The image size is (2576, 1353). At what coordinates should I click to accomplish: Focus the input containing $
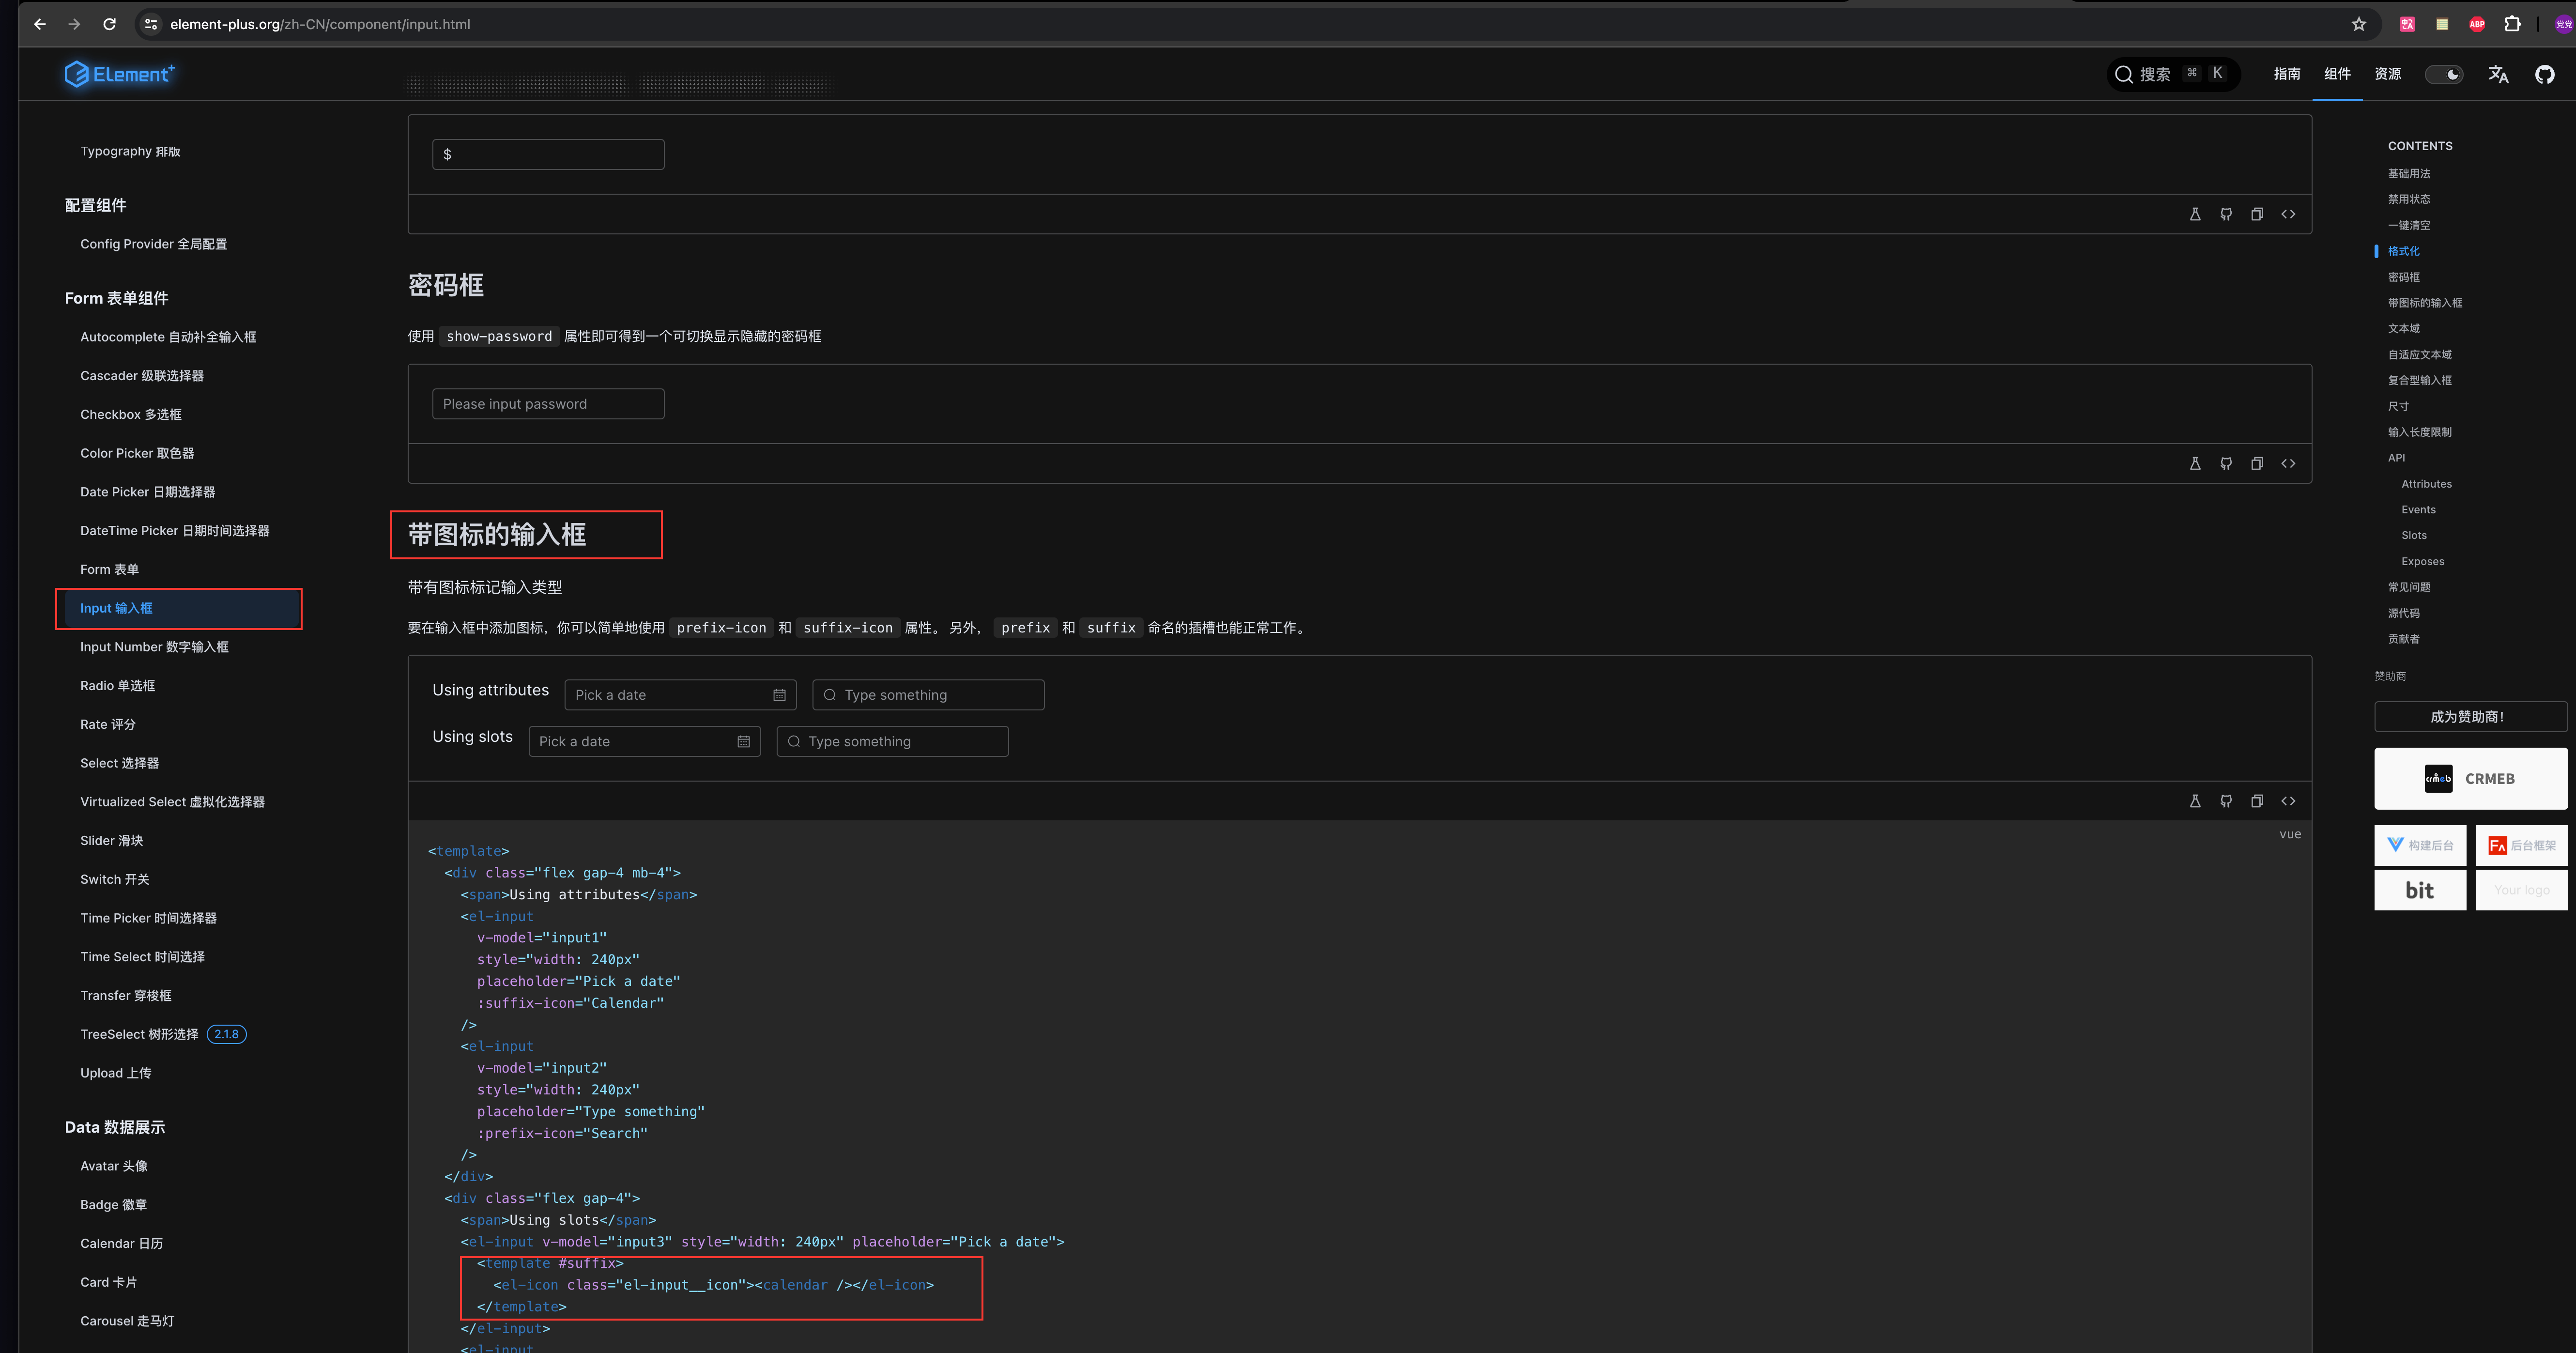click(548, 154)
